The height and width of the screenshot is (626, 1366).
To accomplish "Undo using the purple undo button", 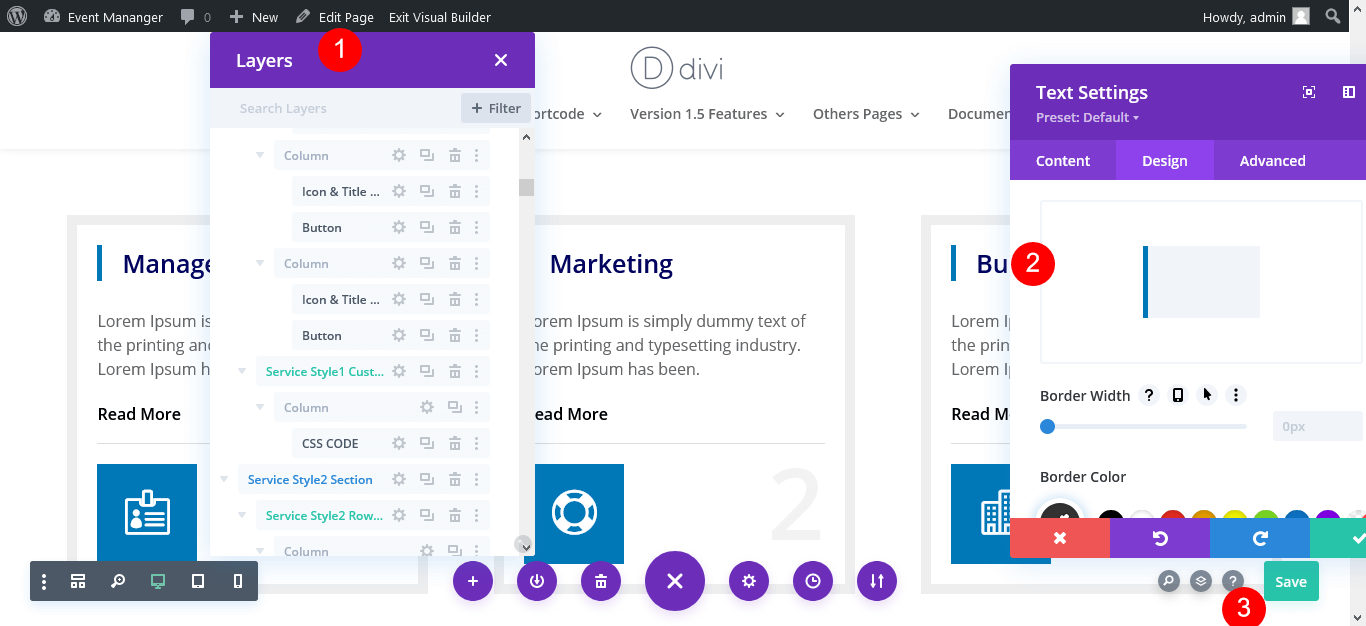I will 1160,538.
